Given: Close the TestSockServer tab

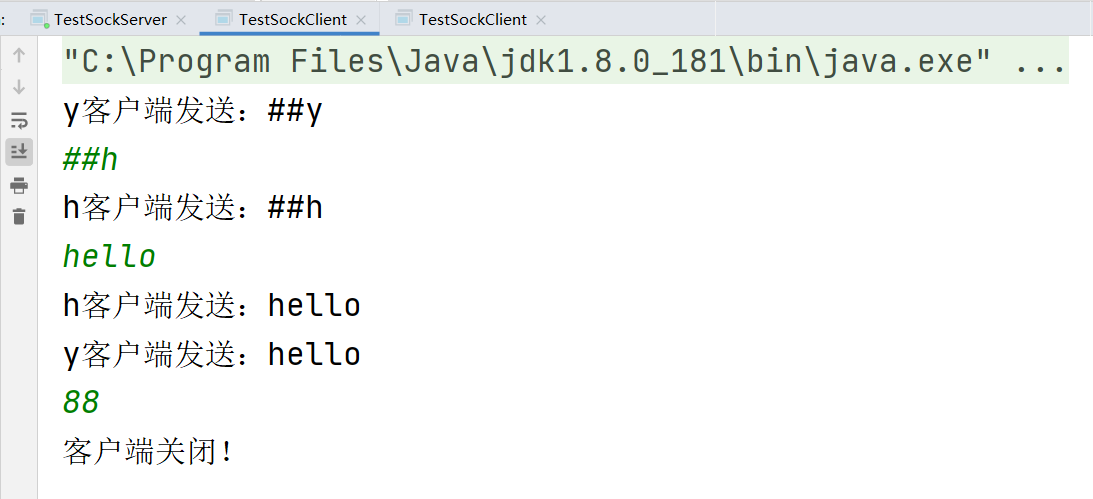Looking at the screenshot, I should click(x=181, y=20).
